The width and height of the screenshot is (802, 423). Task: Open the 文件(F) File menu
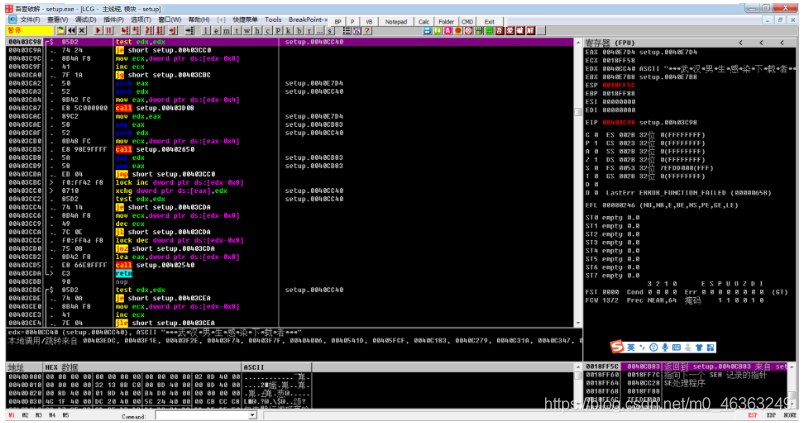tap(30, 20)
